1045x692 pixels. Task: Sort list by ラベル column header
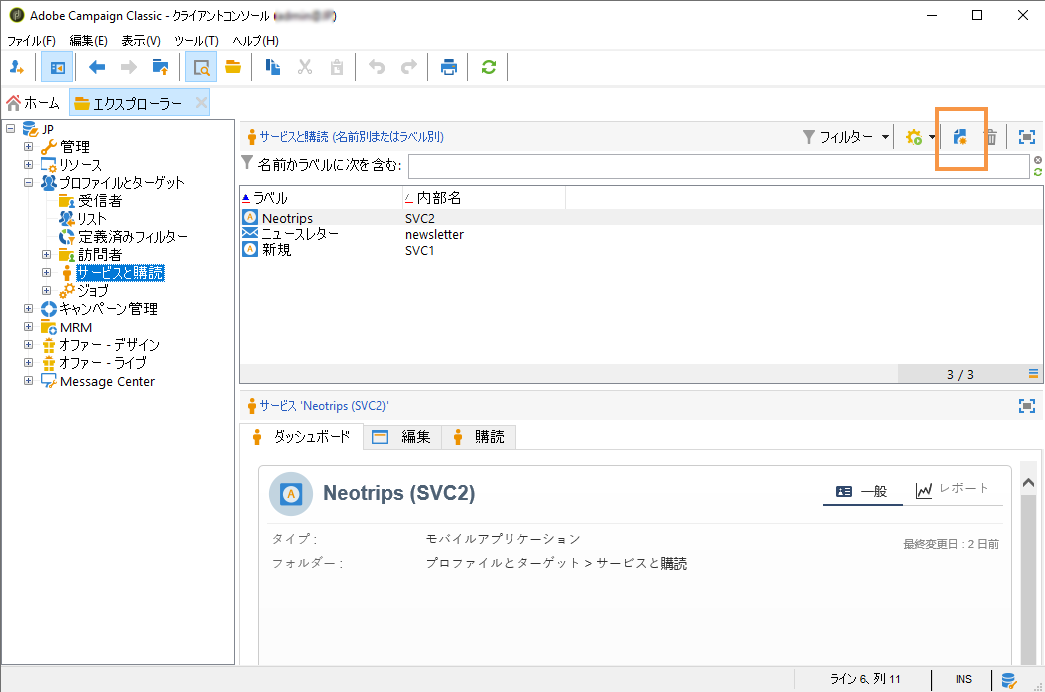coord(321,198)
